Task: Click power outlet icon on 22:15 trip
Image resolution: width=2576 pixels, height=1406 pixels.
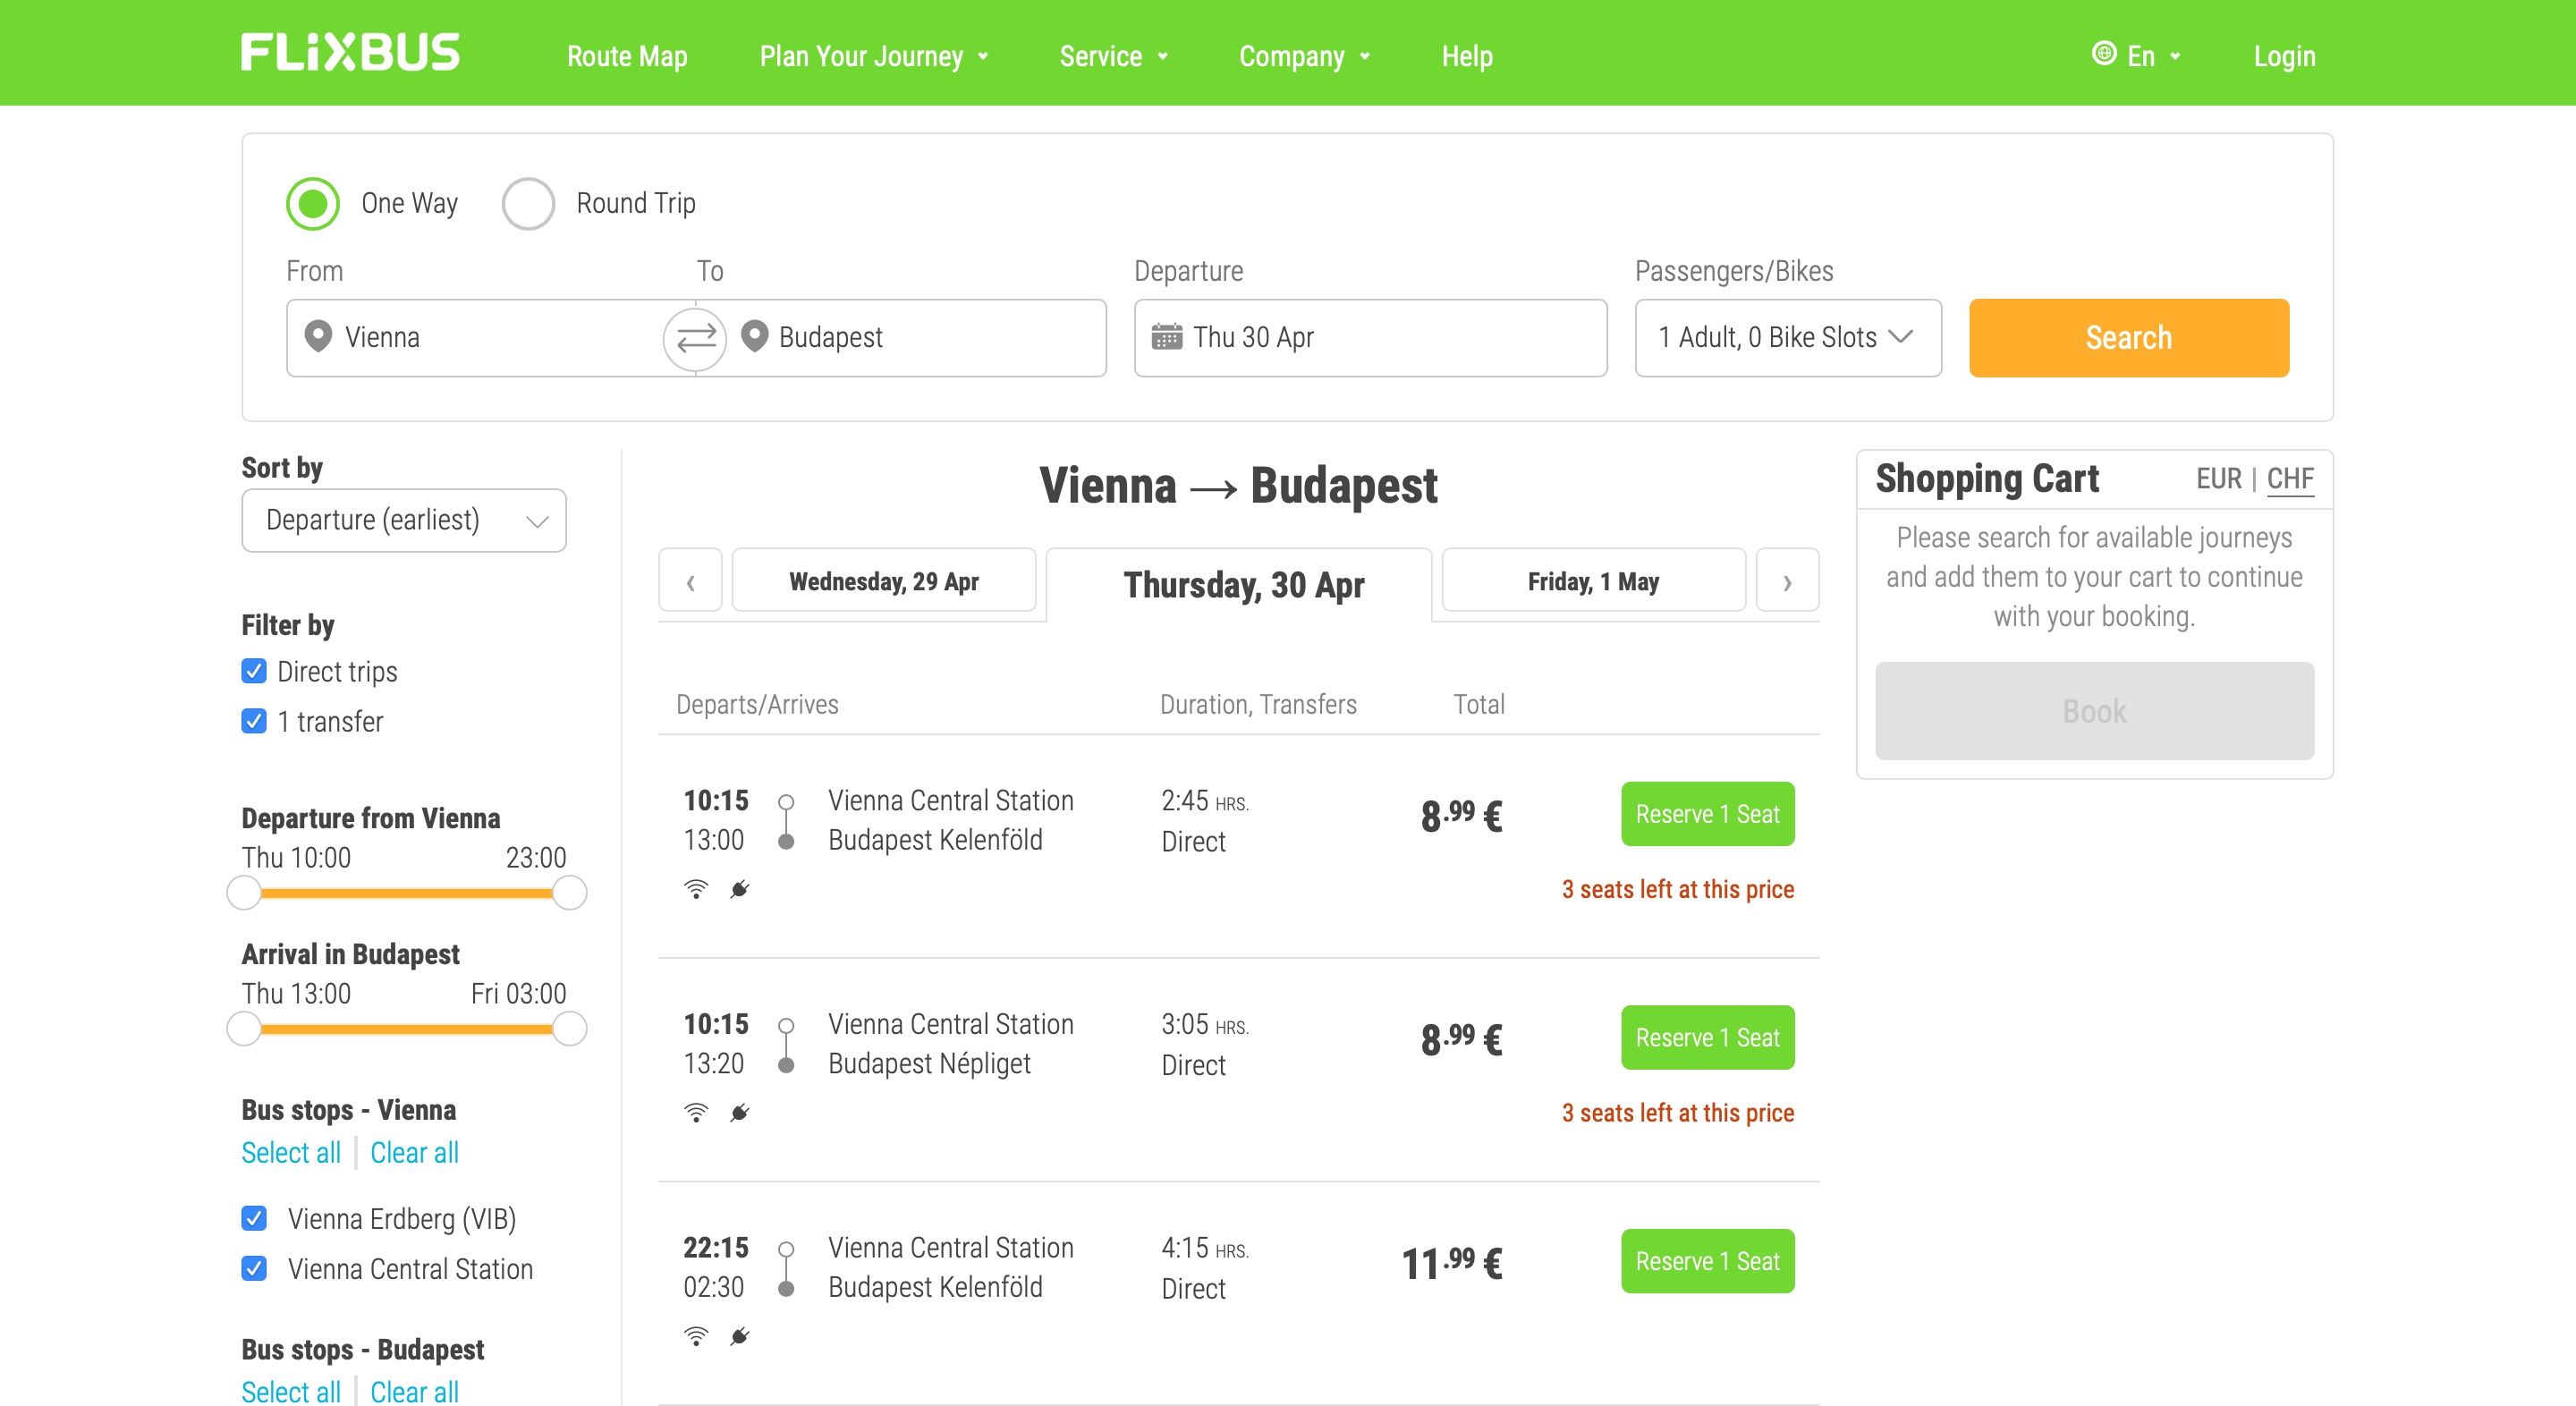Action: (x=740, y=1336)
